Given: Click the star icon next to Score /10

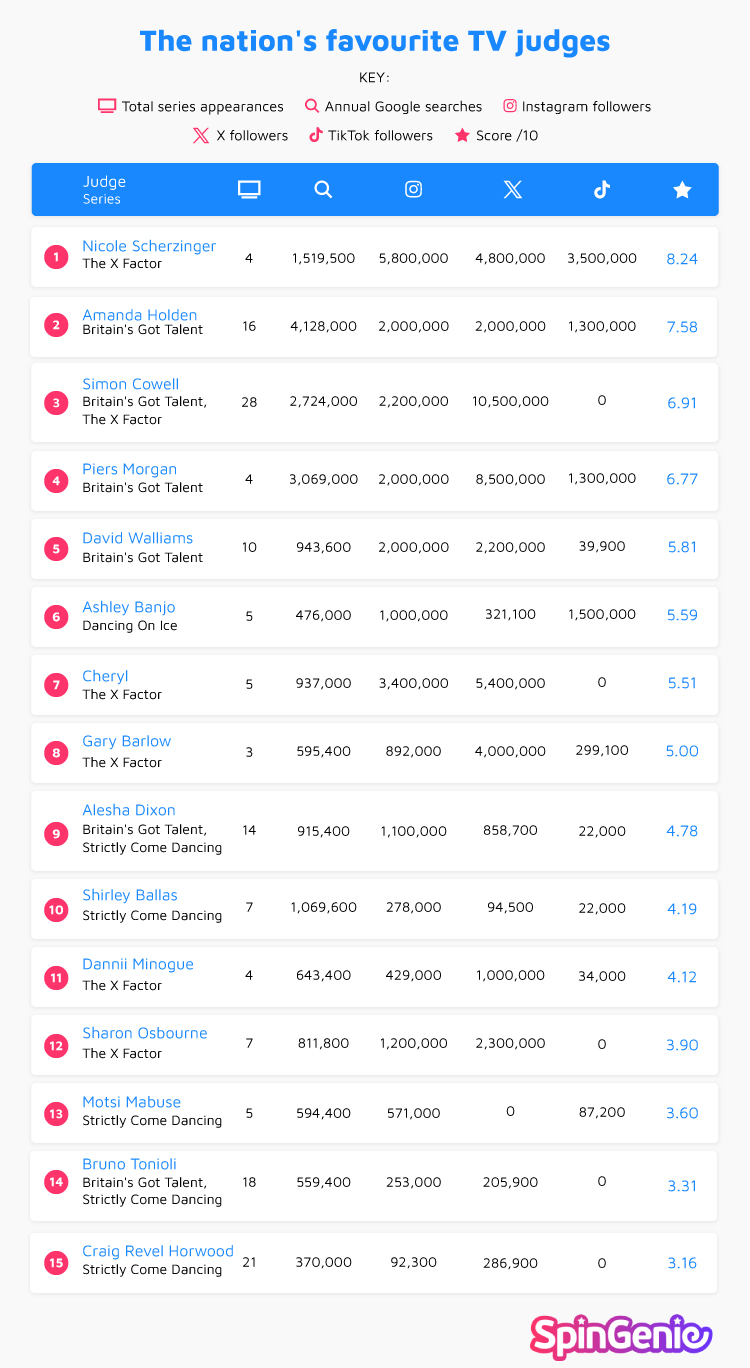Looking at the screenshot, I should coord(462,135).
